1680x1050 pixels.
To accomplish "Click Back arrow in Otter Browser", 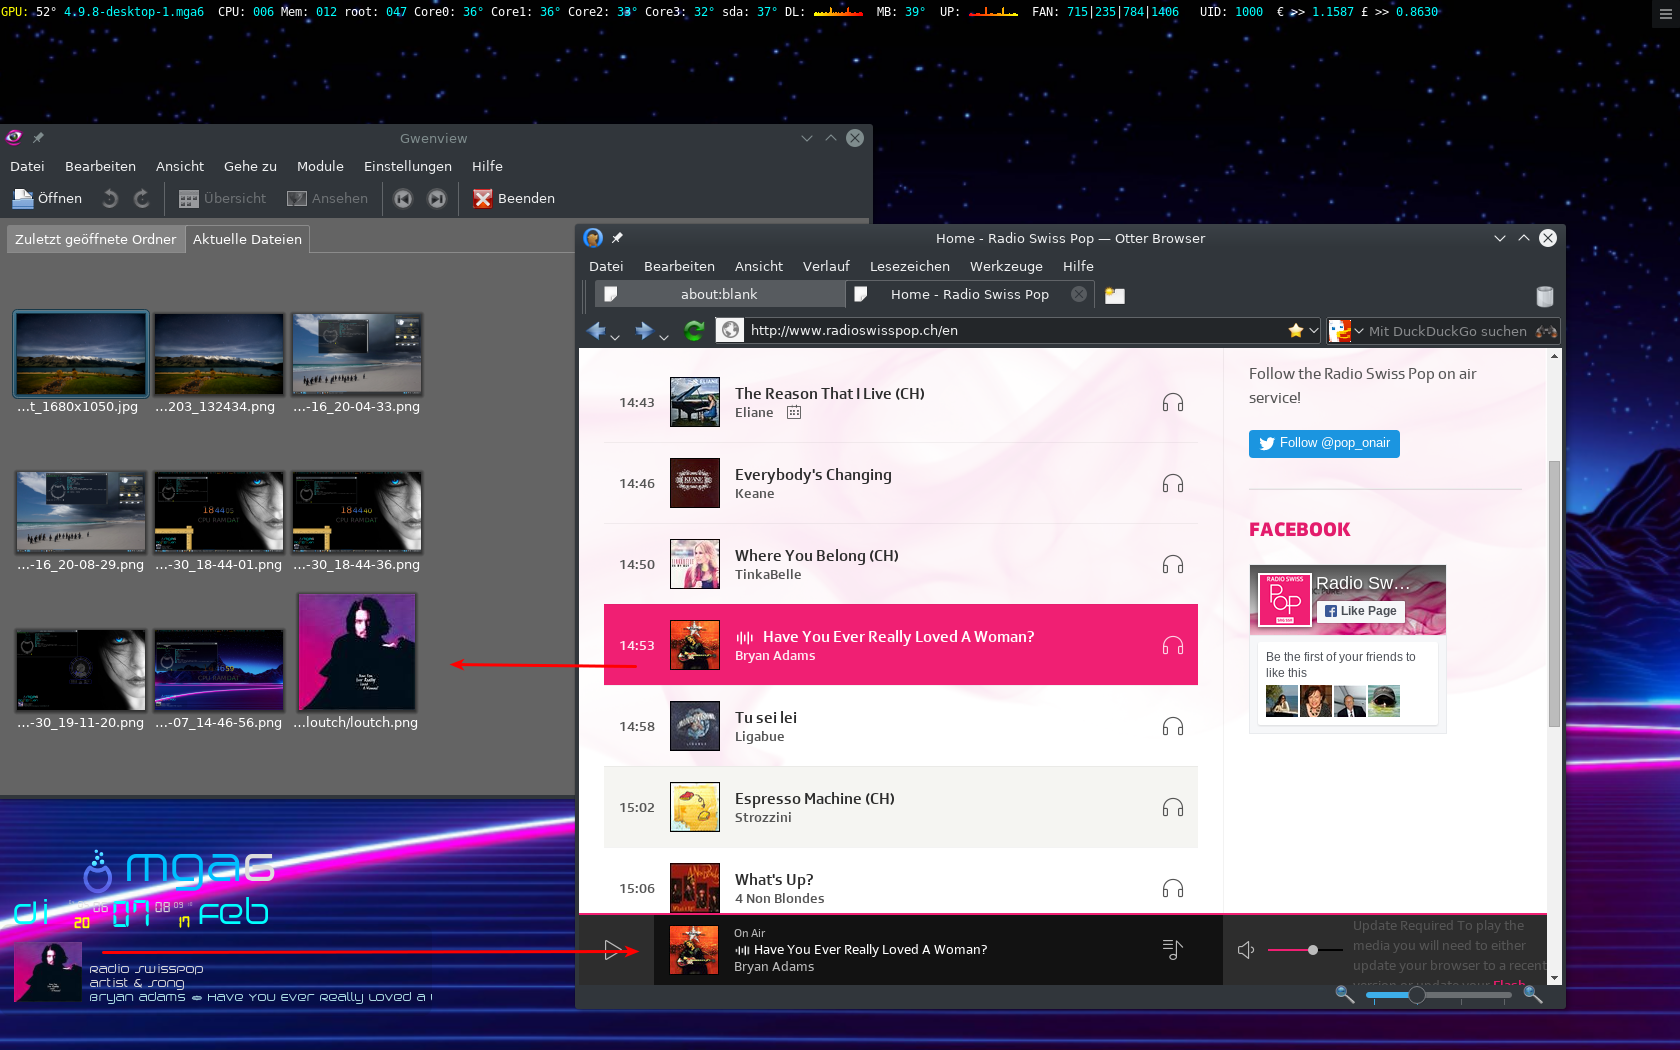I will [597, 330].
